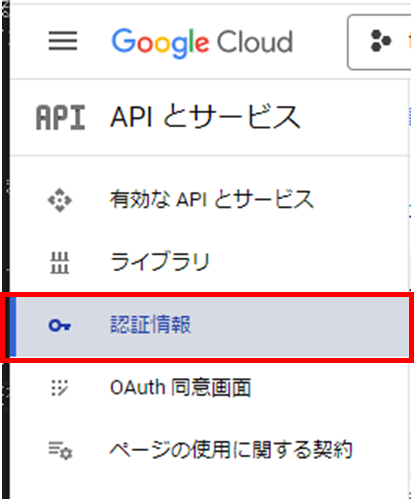Click the API とサービス heading
Viewport: 414px width, 499px height.
click(x=205, y=116)
